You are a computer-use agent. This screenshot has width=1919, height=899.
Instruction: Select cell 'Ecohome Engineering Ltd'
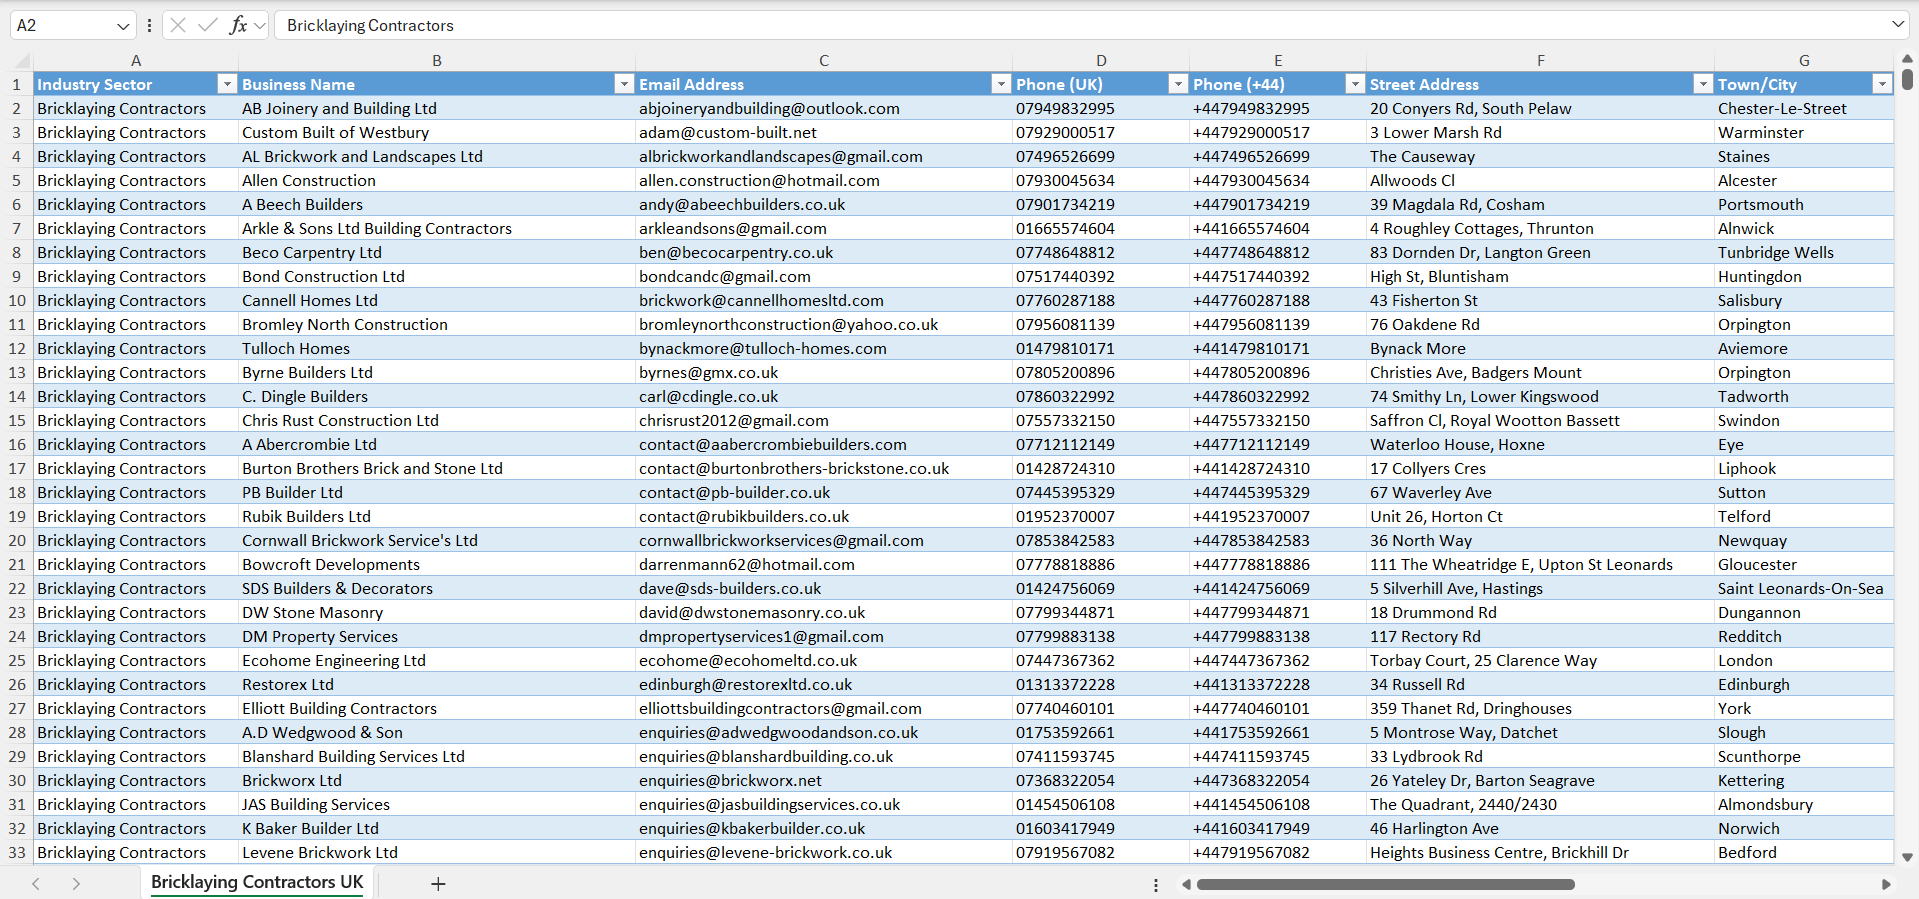437,660
